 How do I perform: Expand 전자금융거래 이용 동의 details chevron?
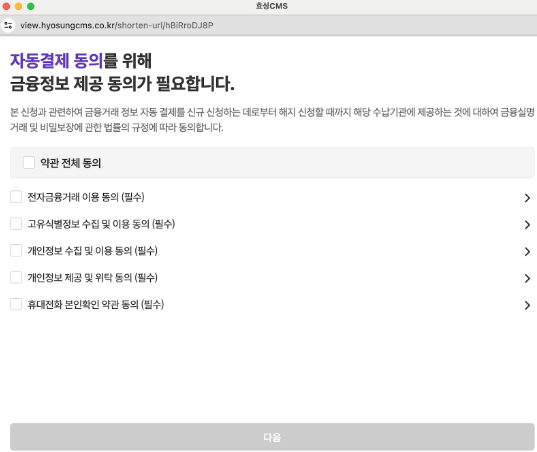coord(527,198)
